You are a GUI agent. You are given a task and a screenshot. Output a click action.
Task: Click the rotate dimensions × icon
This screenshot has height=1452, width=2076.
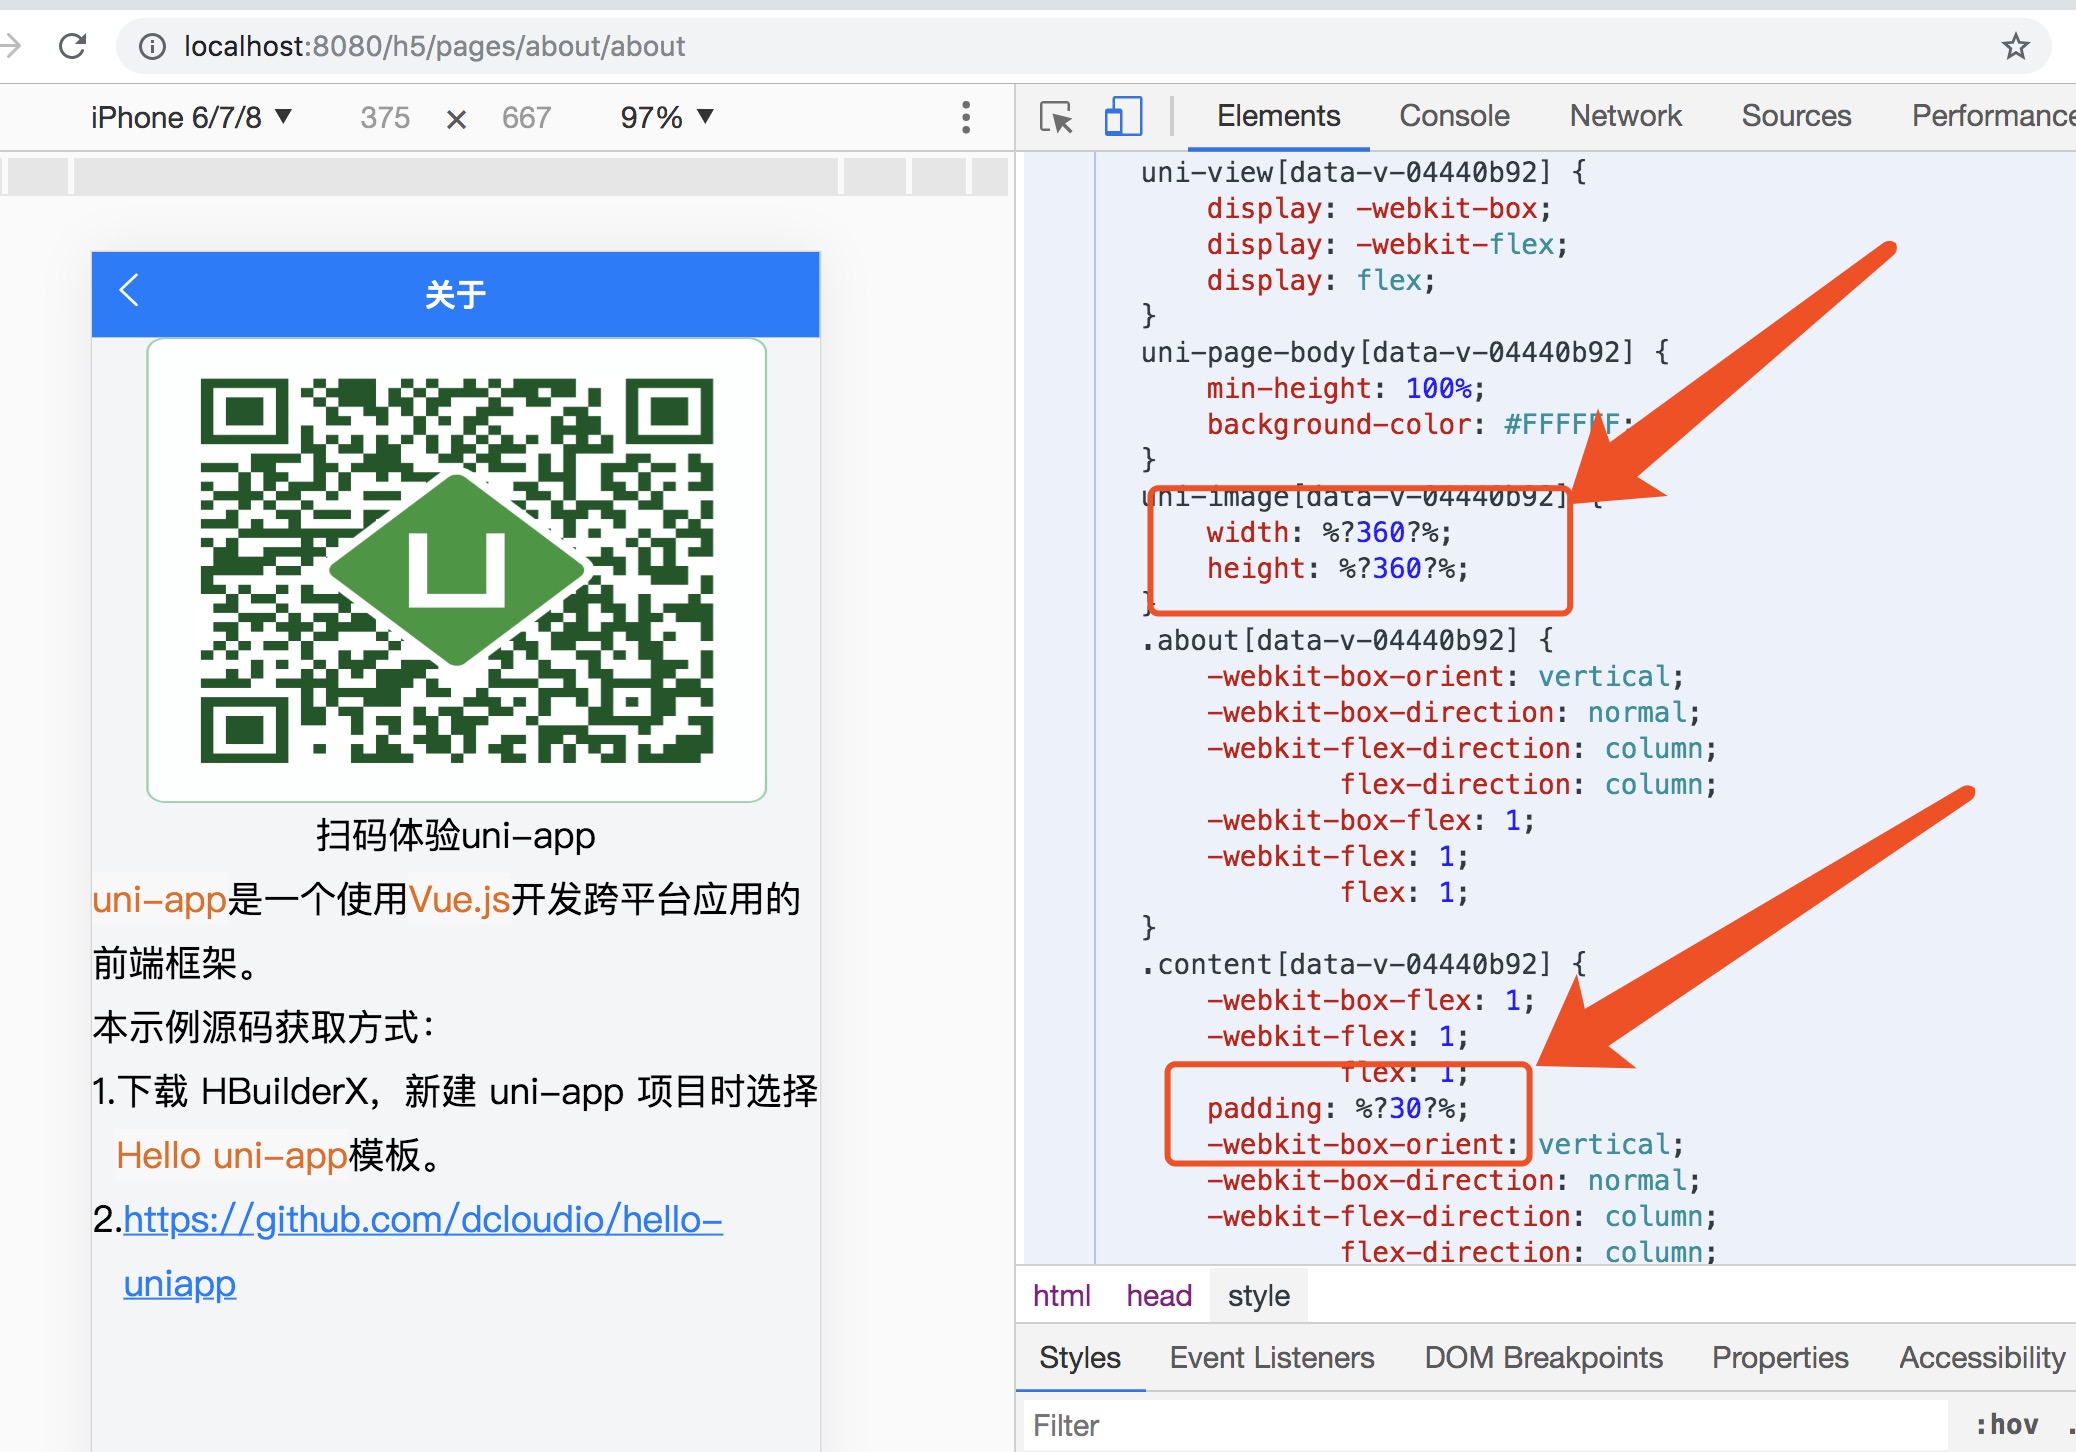(456, 119)
